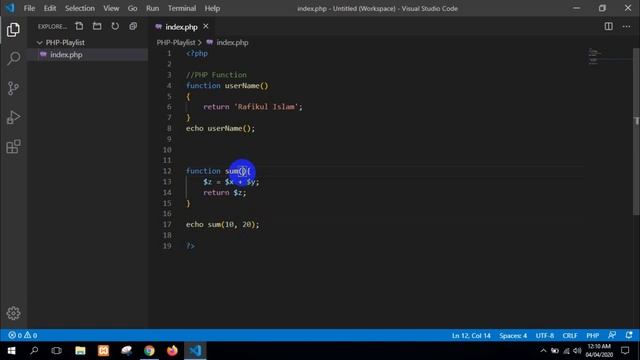Change indentation via Spaces: 4
The width and height of the screenshot is (640, 360).
(513, 336)
